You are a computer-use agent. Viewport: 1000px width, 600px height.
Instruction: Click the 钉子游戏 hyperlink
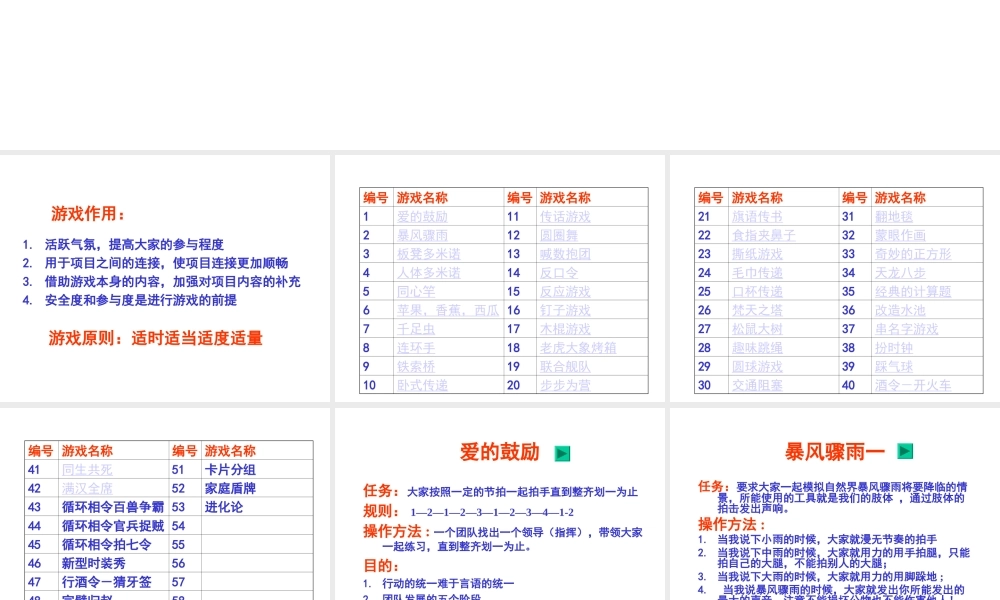pos(565,311)
